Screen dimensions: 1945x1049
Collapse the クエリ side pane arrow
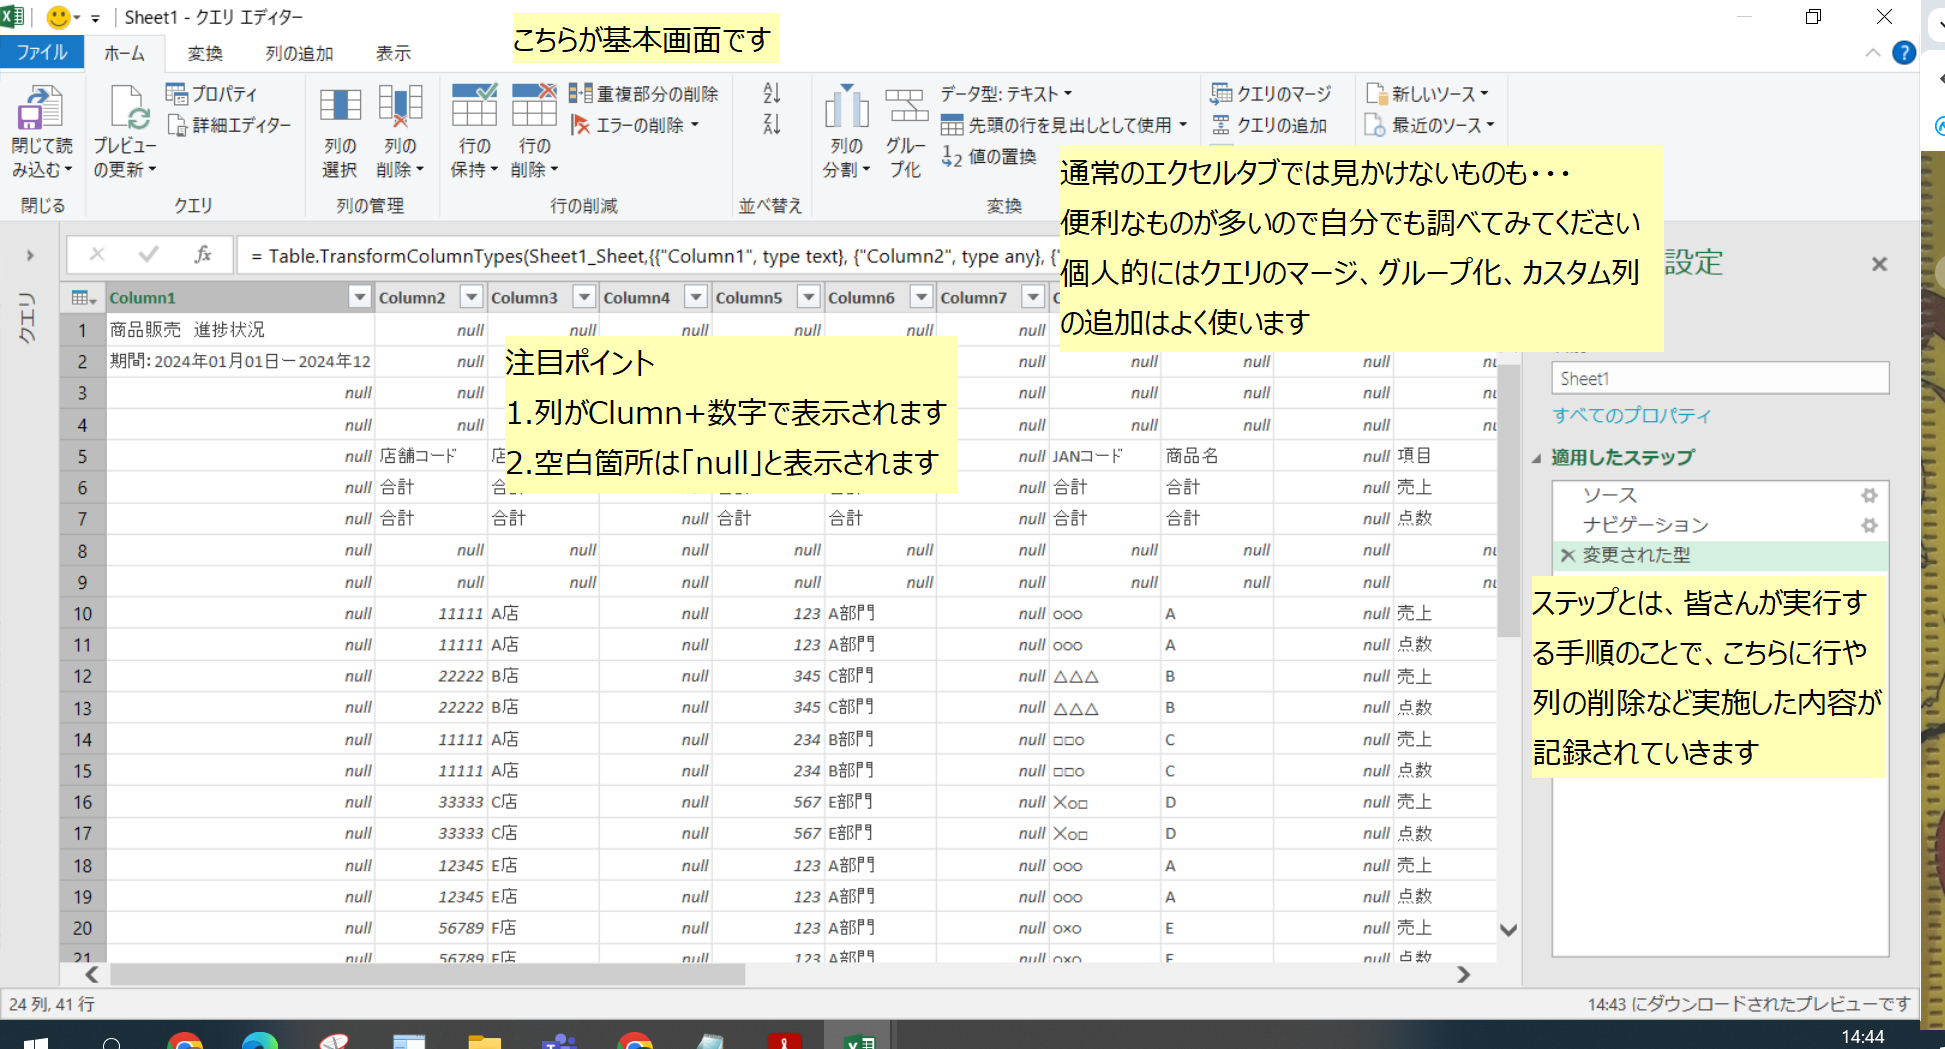tap(30, 255)
